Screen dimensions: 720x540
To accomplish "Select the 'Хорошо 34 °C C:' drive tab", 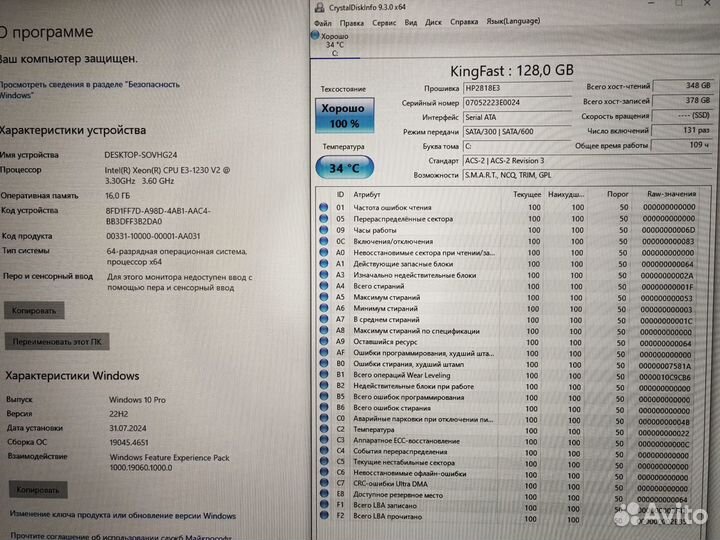I will pos(334,44).
